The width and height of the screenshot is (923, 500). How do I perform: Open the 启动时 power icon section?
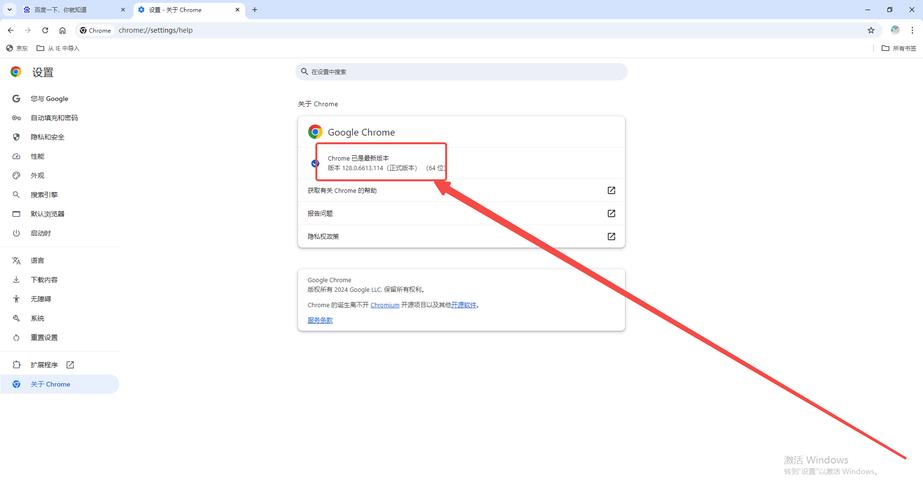click(59, 233)
